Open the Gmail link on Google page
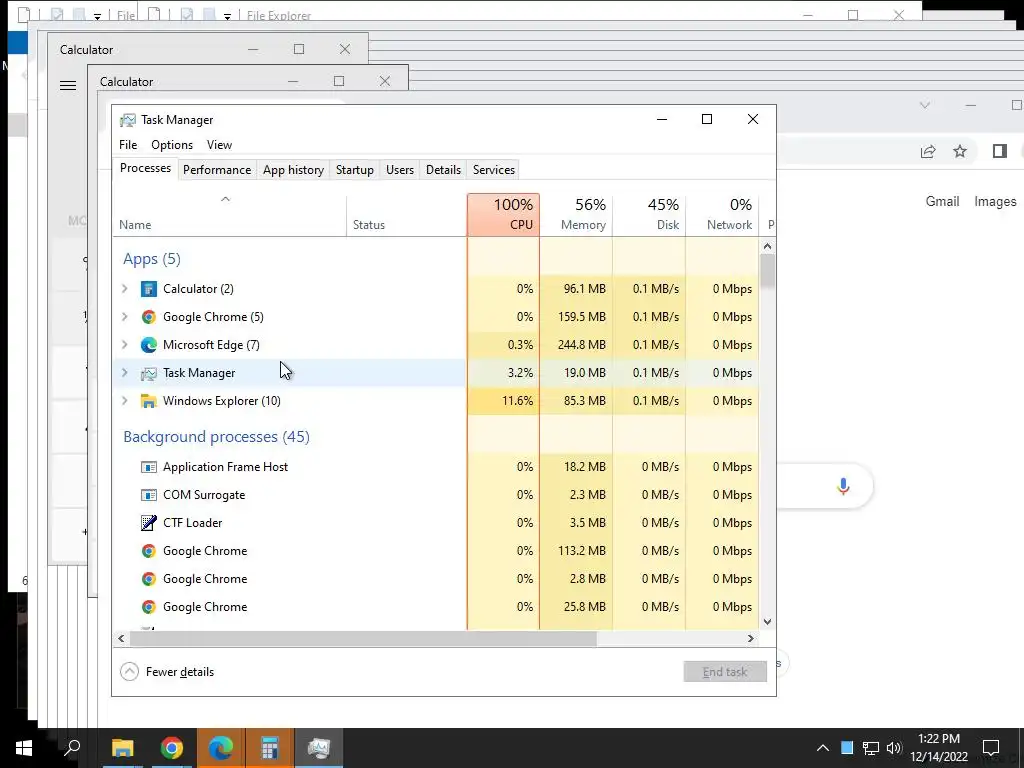Viewport: 1024px width, 768px height. [942, 202]
